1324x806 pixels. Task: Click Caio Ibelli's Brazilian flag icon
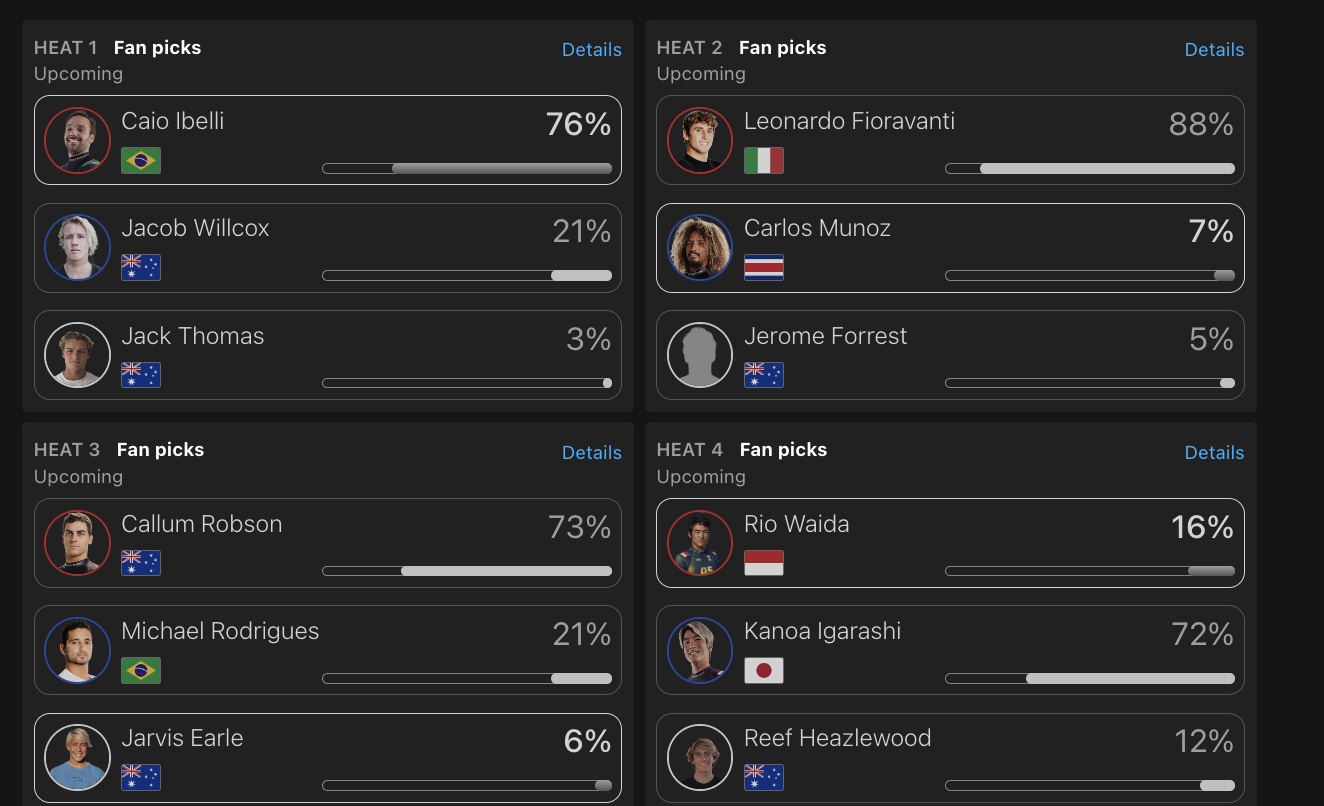141,160
